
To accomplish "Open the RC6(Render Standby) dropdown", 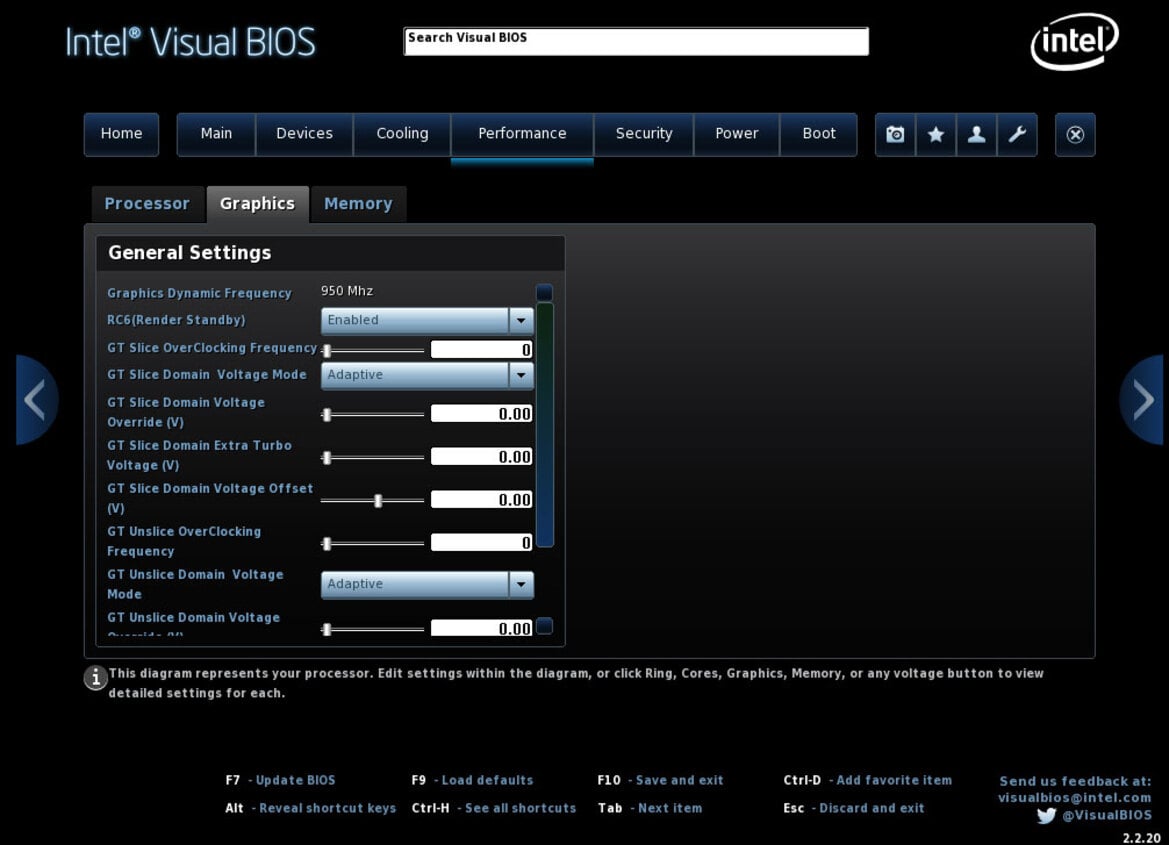I will click(x=427, y=320).
